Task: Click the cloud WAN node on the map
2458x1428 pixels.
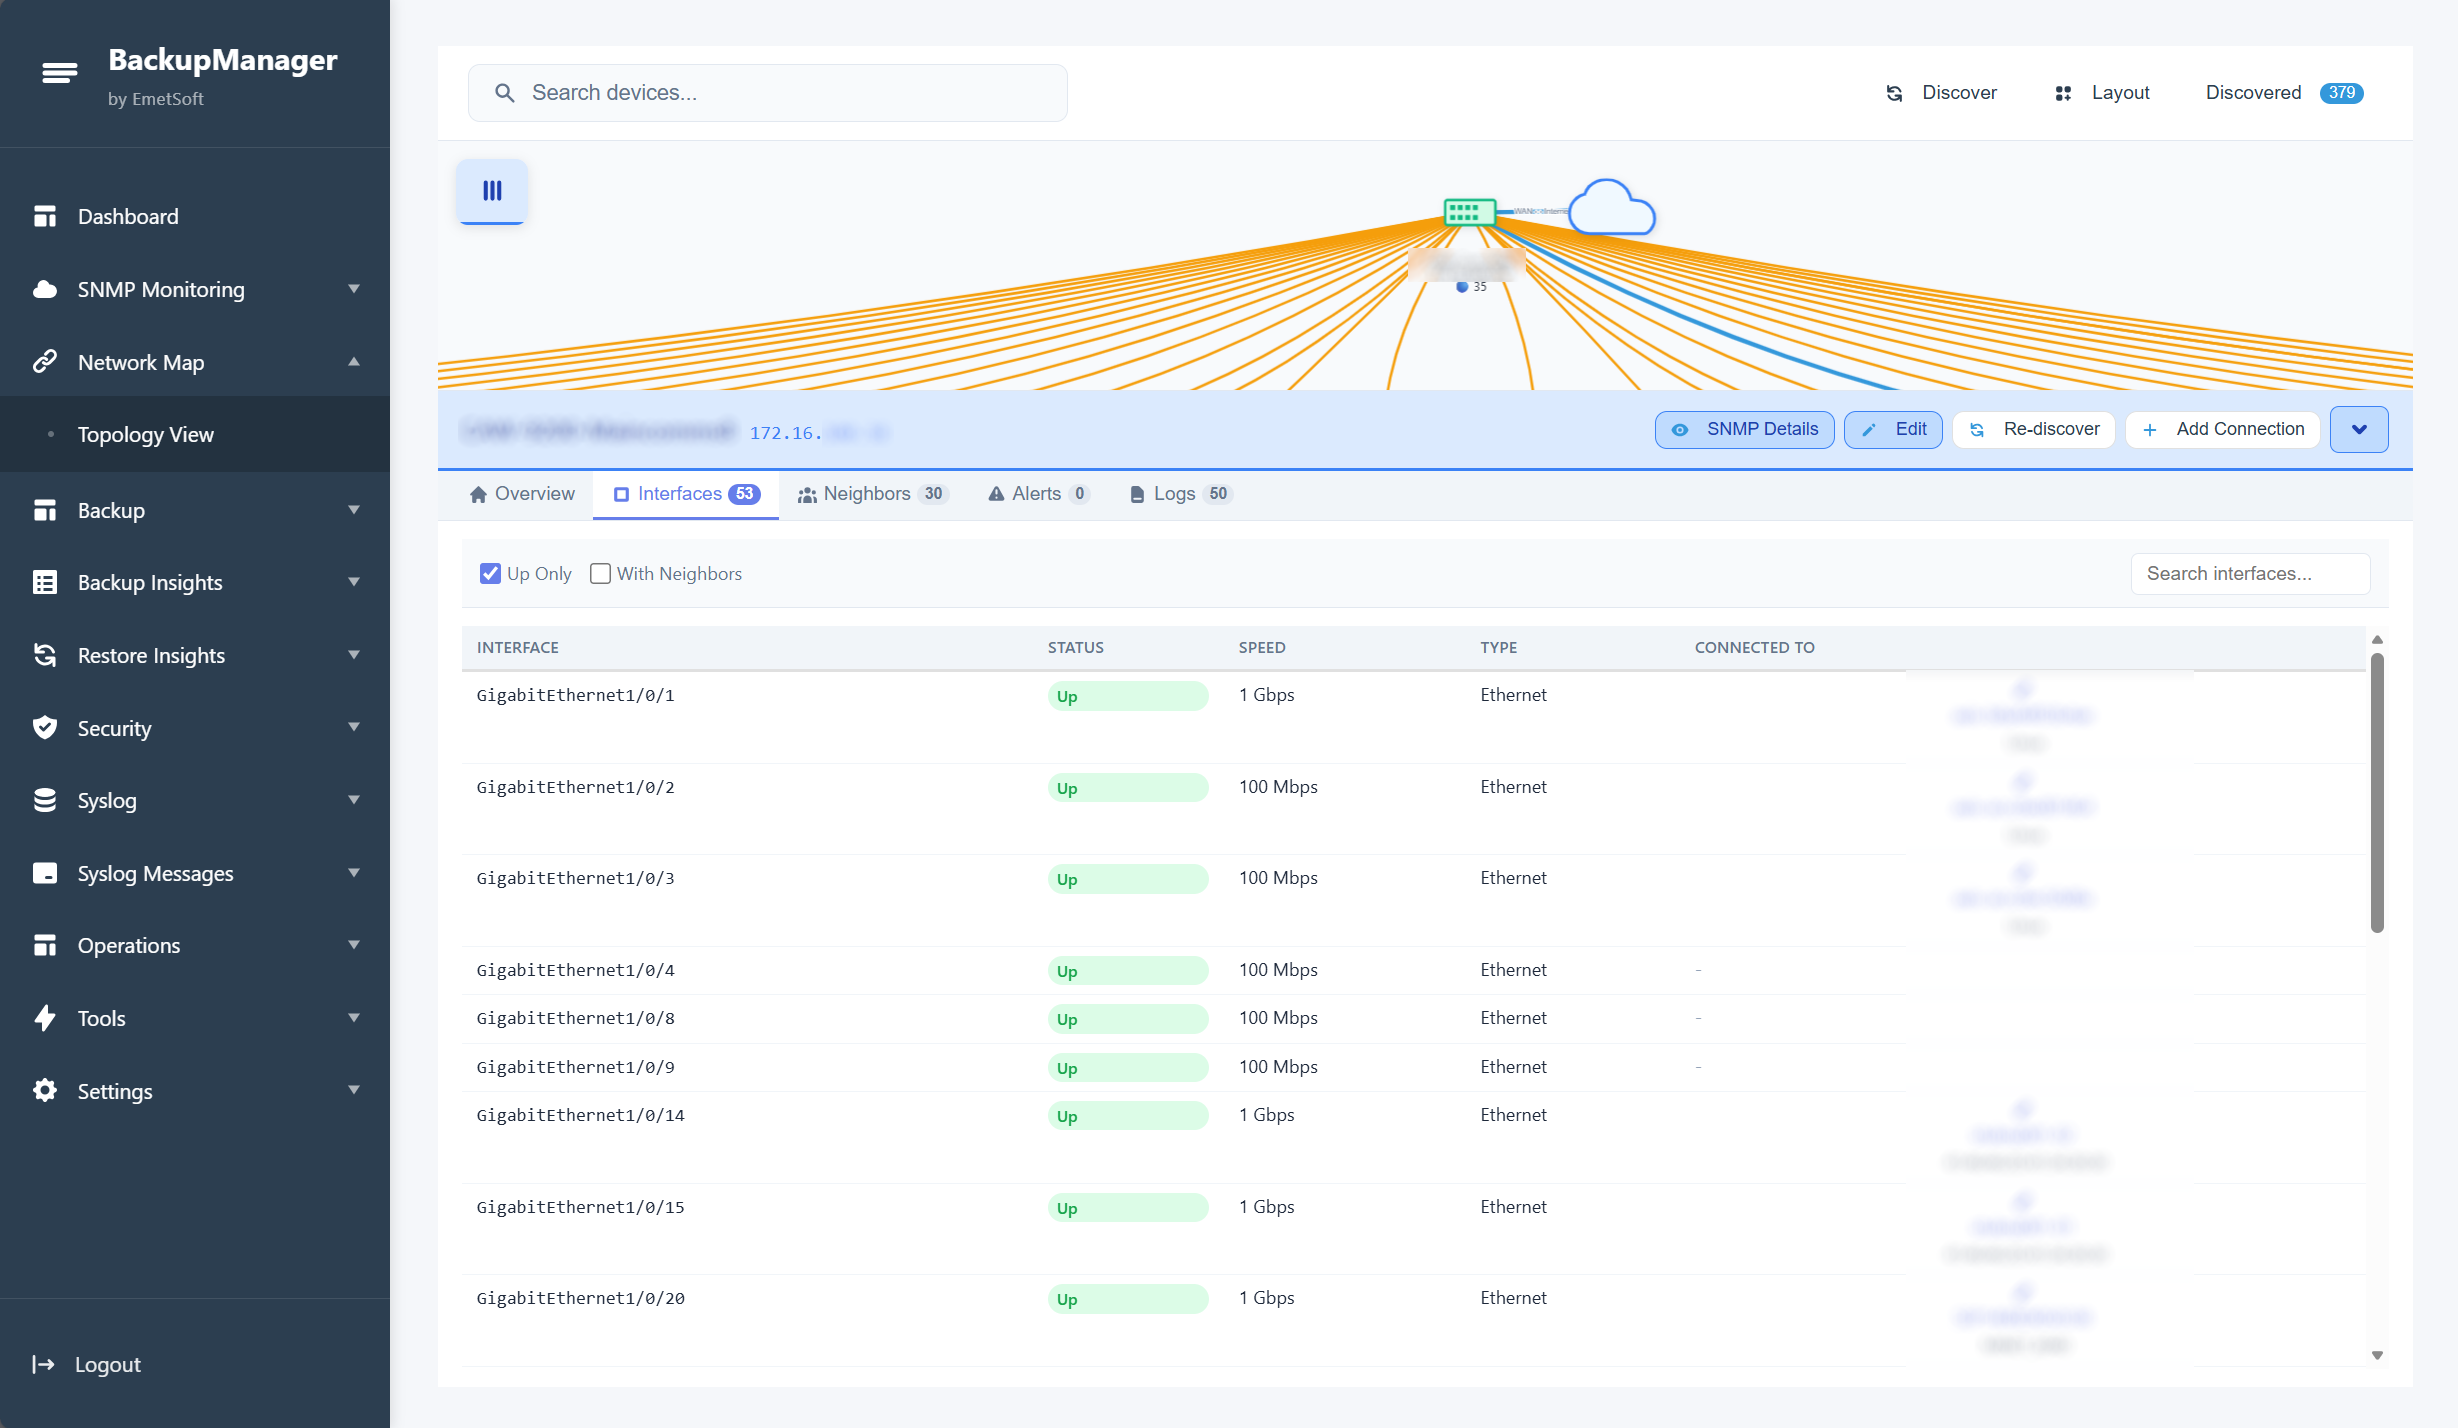Action: (1611, 208)
